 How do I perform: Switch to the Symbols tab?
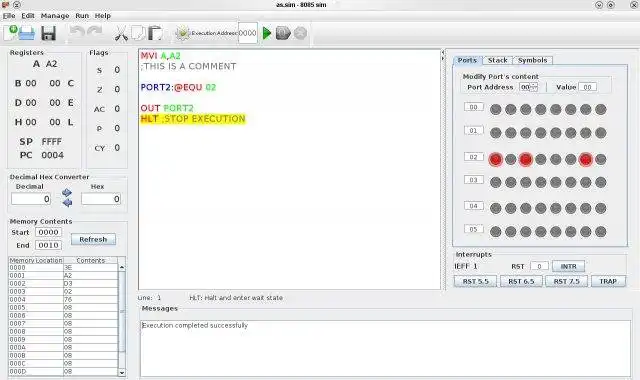[533, 60]
